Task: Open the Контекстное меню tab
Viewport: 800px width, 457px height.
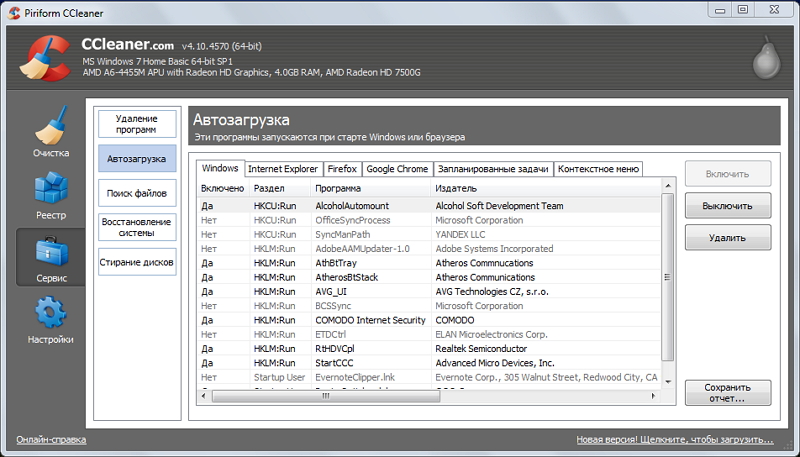Action: pyautogui.click(x=598, y=169)
